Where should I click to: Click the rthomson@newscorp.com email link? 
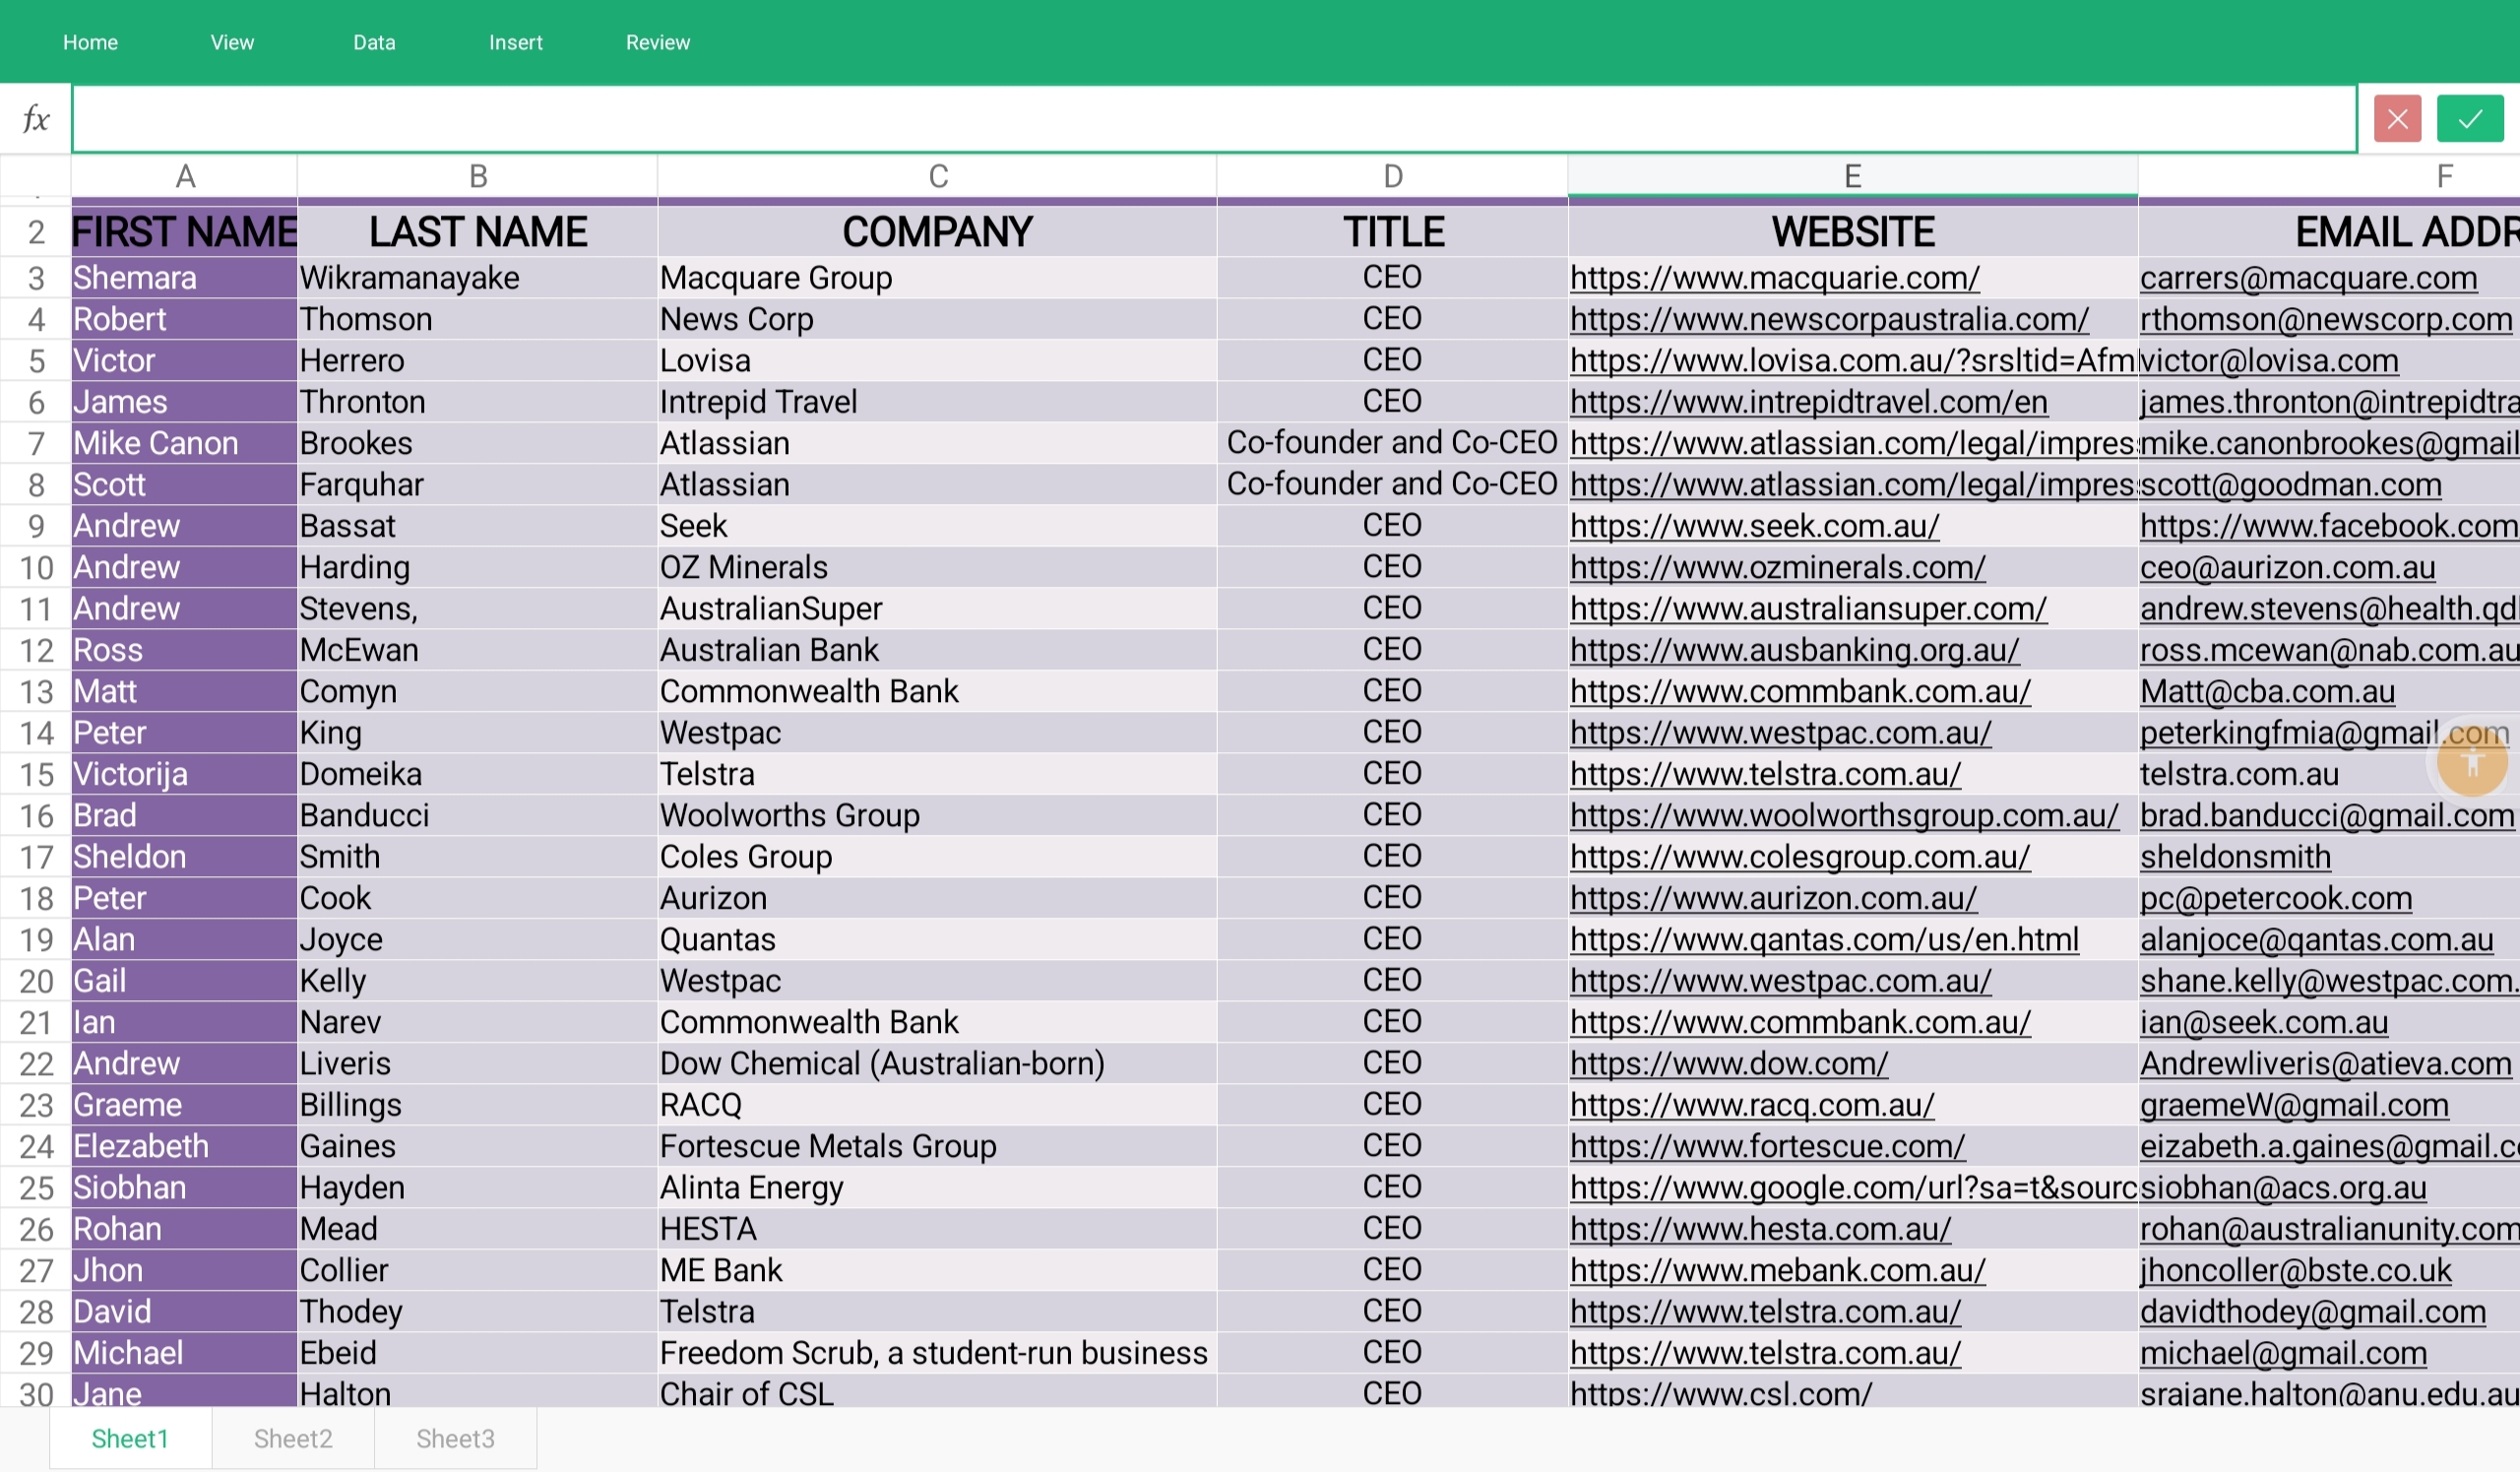click(2326, 319)
